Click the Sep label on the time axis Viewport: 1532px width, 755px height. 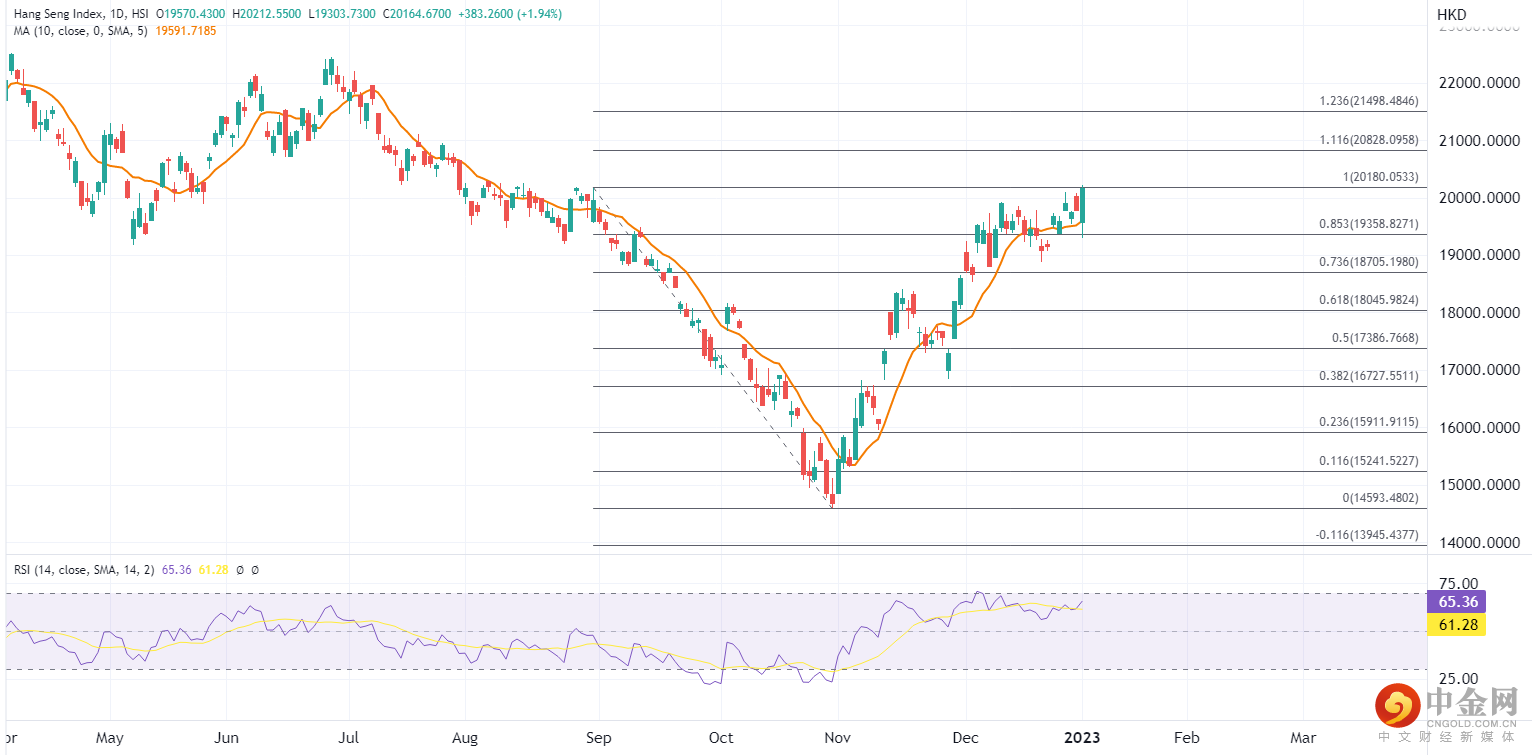pos(597,738)
